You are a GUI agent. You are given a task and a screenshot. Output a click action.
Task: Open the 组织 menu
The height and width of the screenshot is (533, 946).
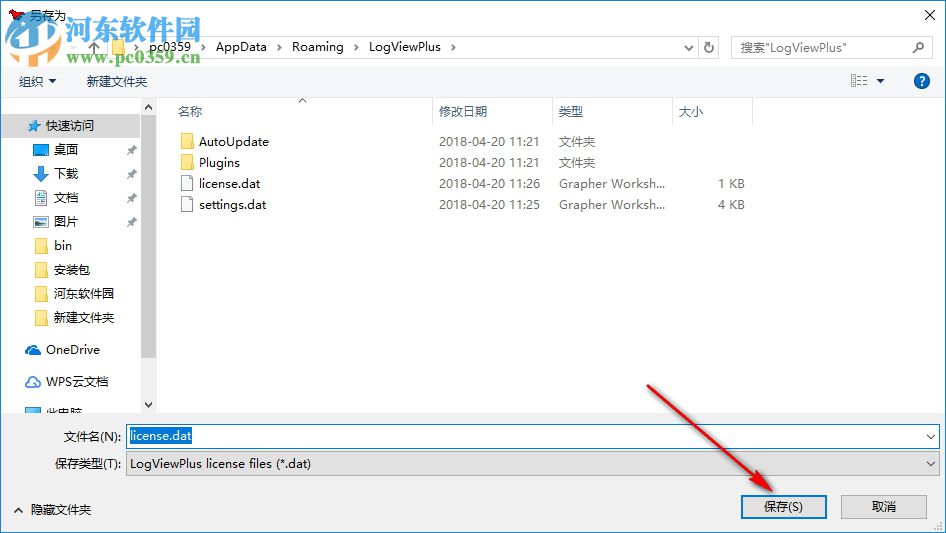tap(37, 81)
